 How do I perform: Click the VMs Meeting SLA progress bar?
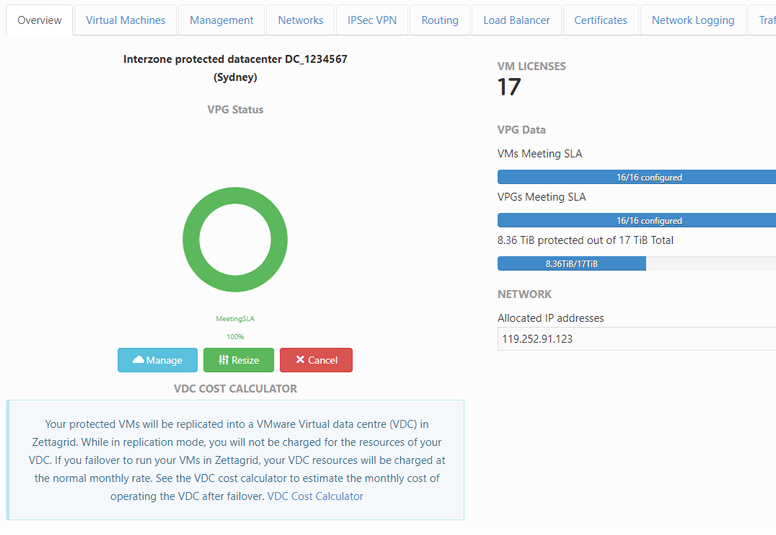tap(636, 177)
